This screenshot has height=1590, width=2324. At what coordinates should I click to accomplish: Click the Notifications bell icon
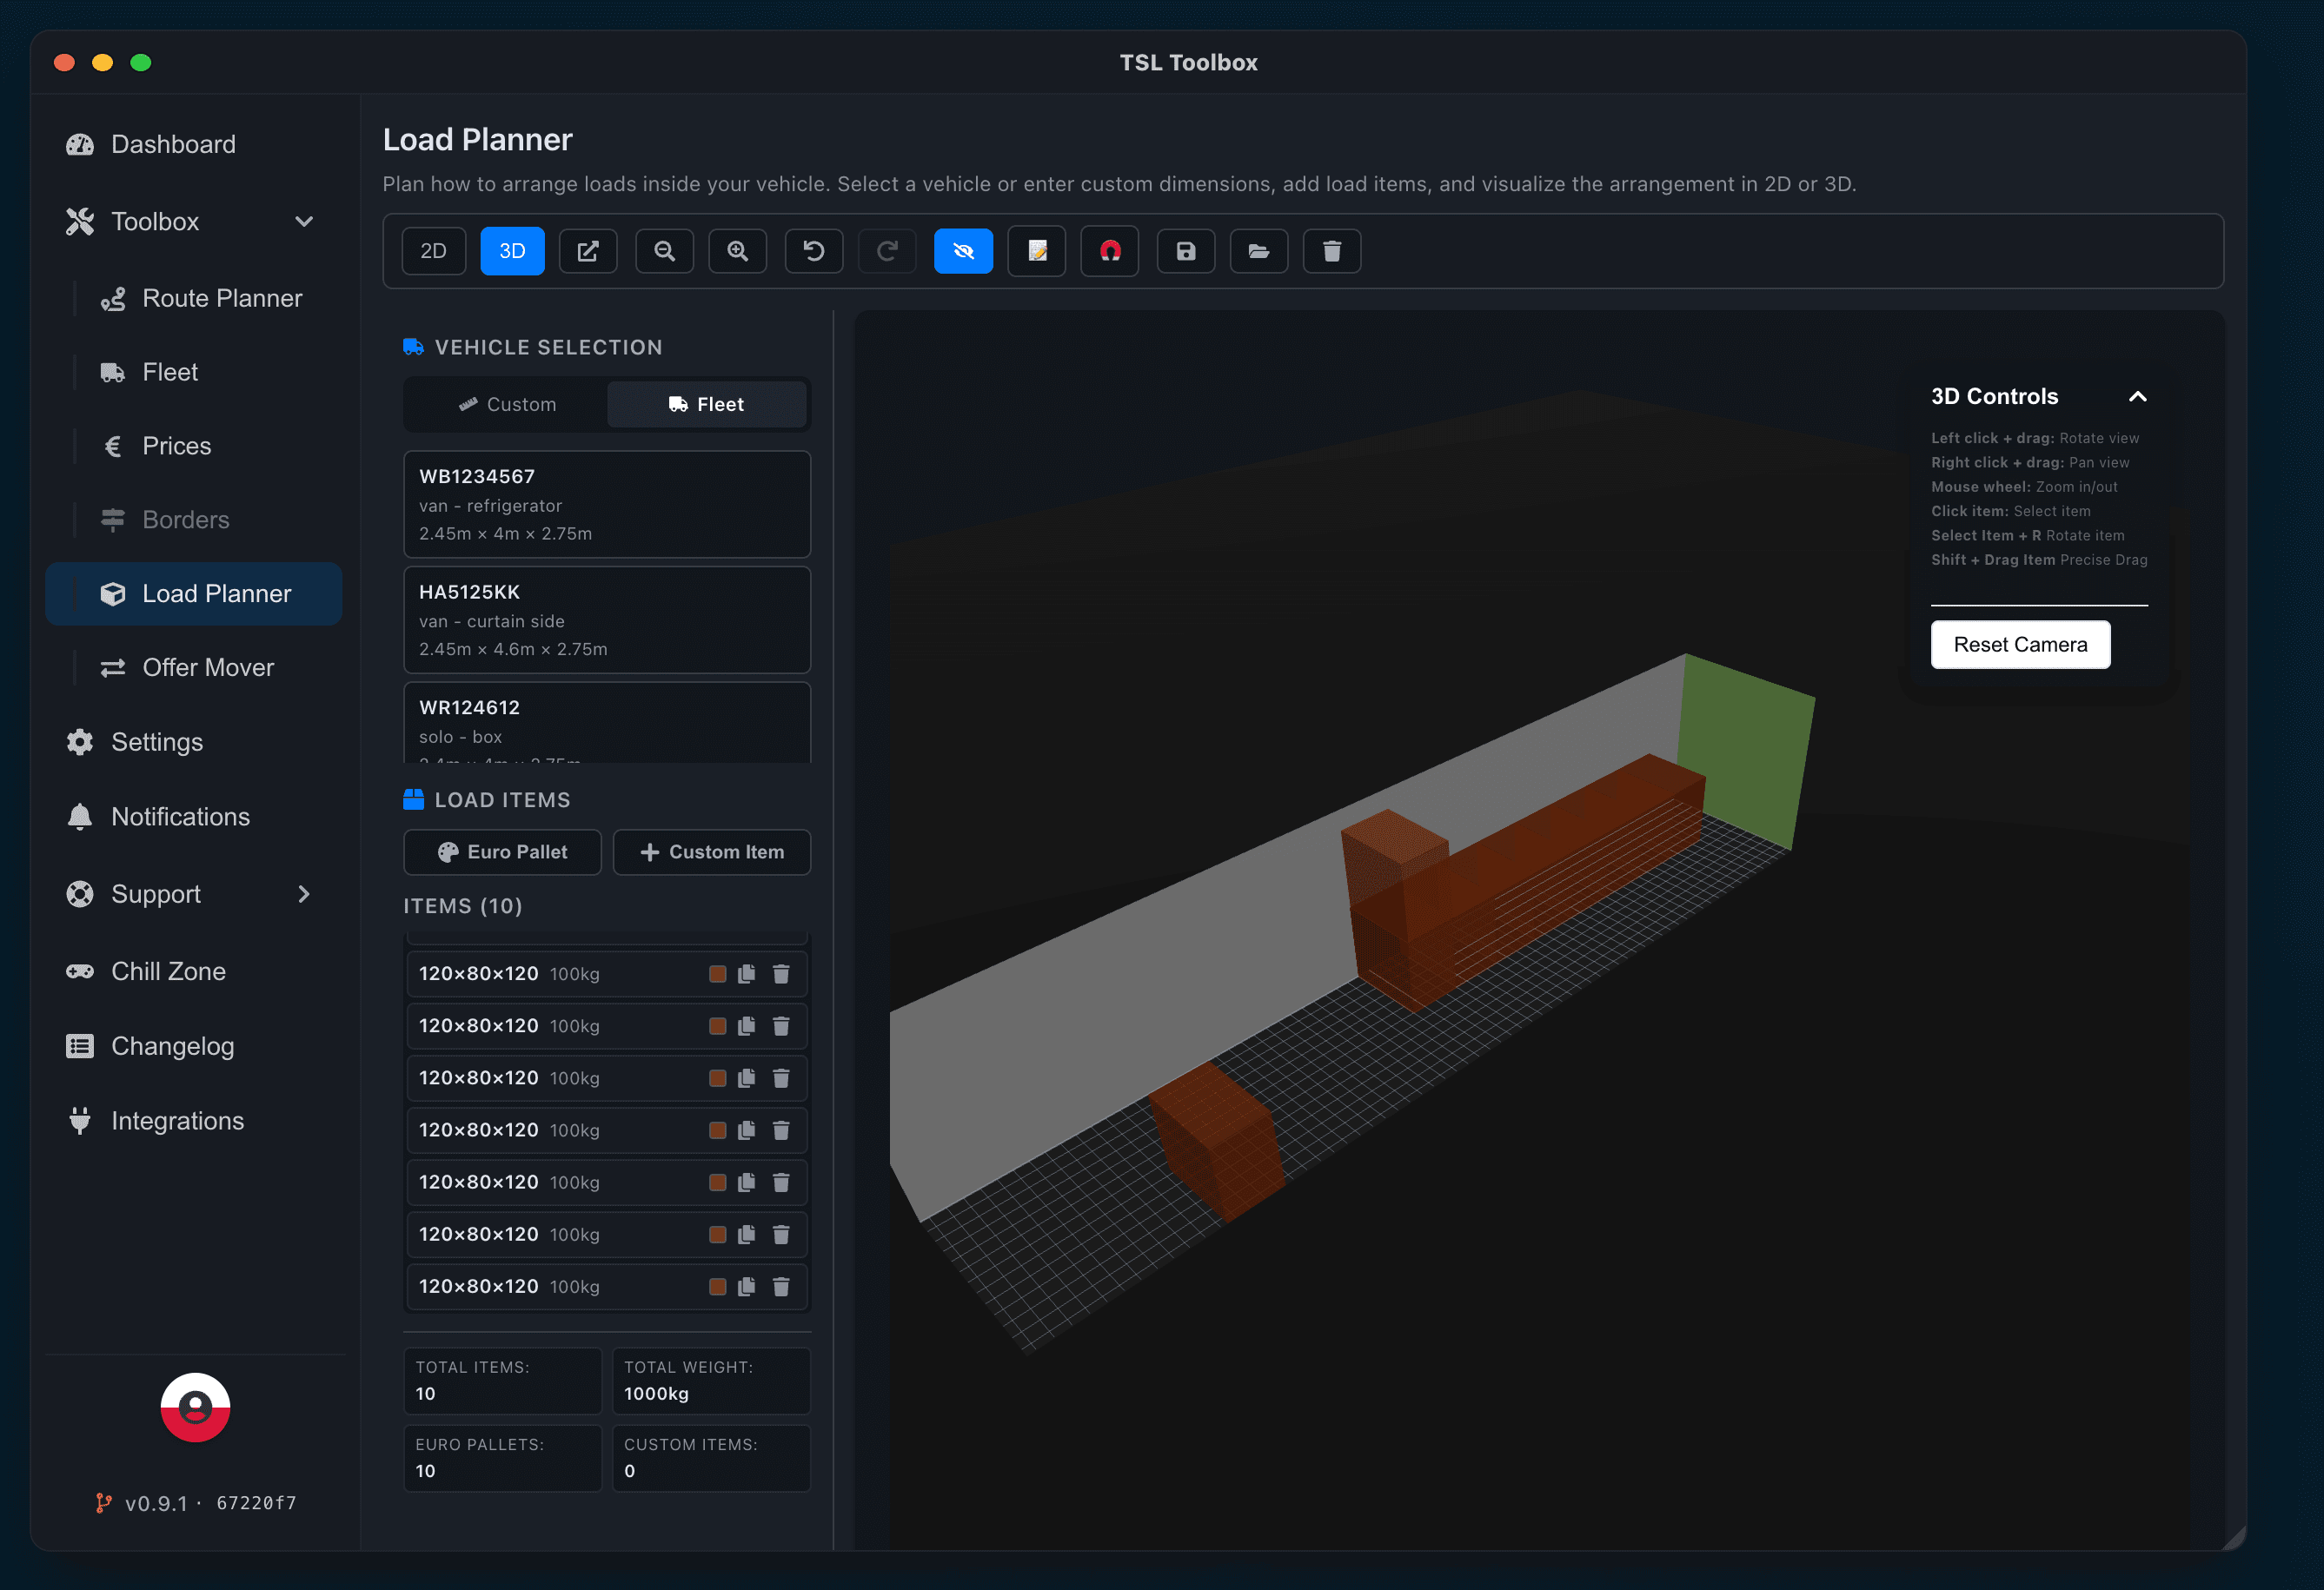80,817
